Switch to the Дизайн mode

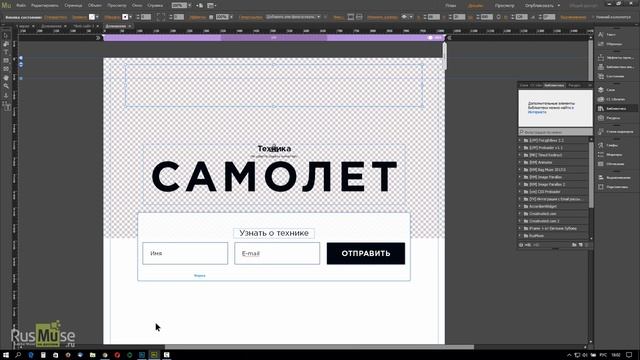point(475,6)
